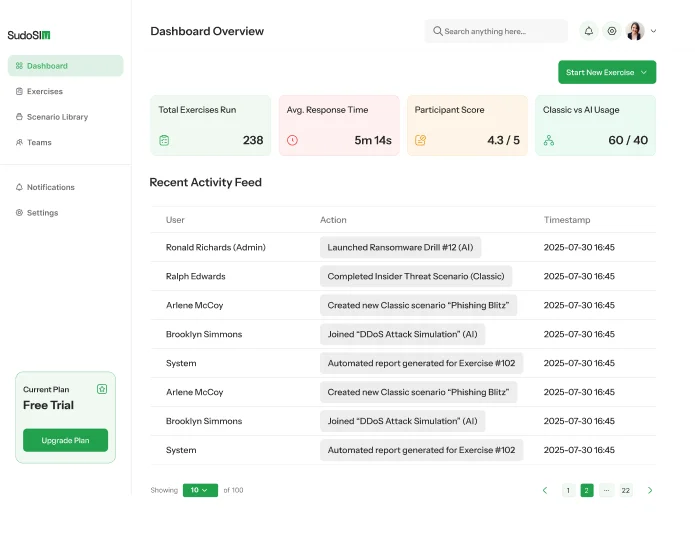The height and width of the screenshot is (538, 695).
Task: Click the Upgrade Plan button
Action: [66, 440]
